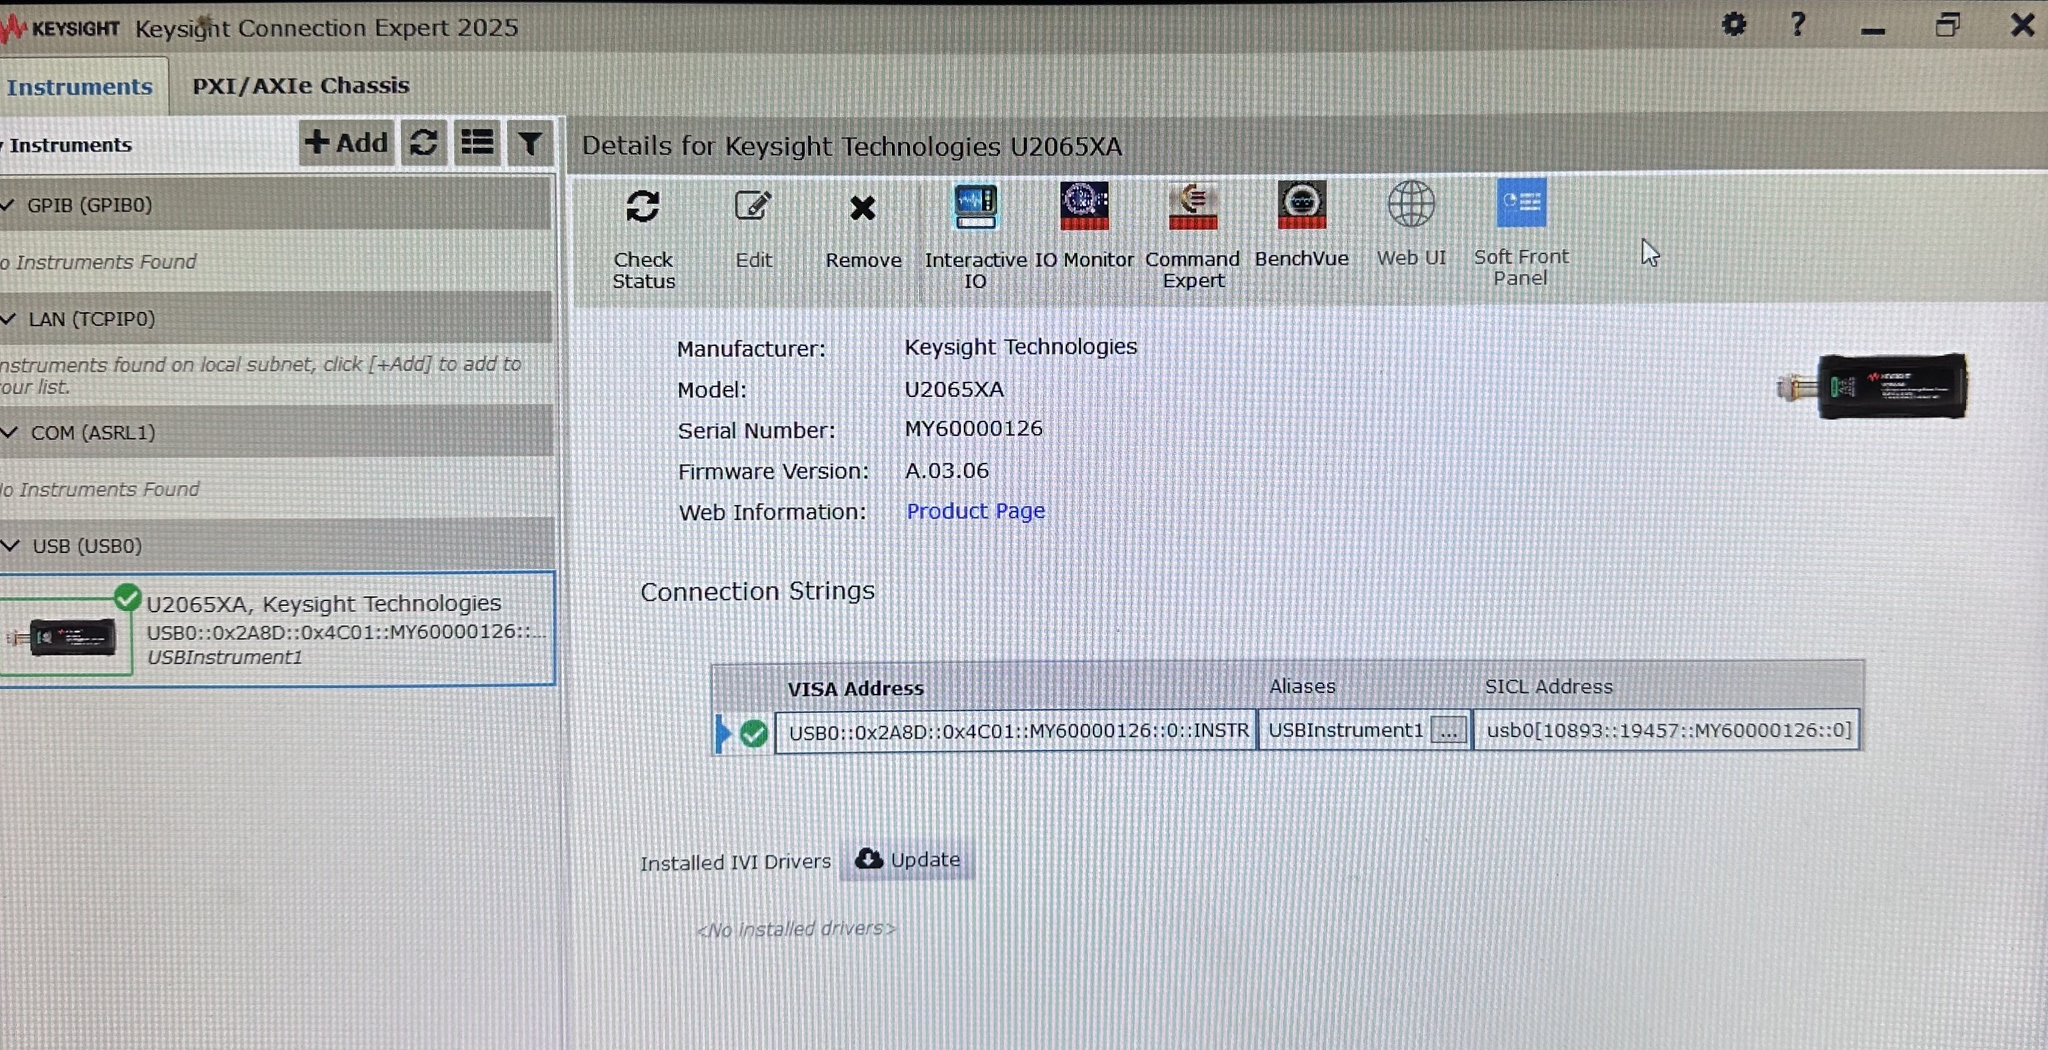Click the VISA Address column header
This screenshot has height=1050, width=2048.
[x=855, y=689]
